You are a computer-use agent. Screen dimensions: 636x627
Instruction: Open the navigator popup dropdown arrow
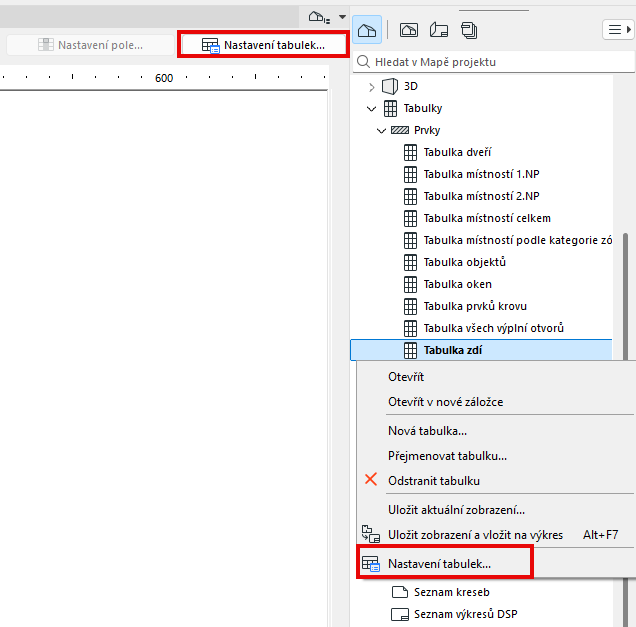(342, 17)
